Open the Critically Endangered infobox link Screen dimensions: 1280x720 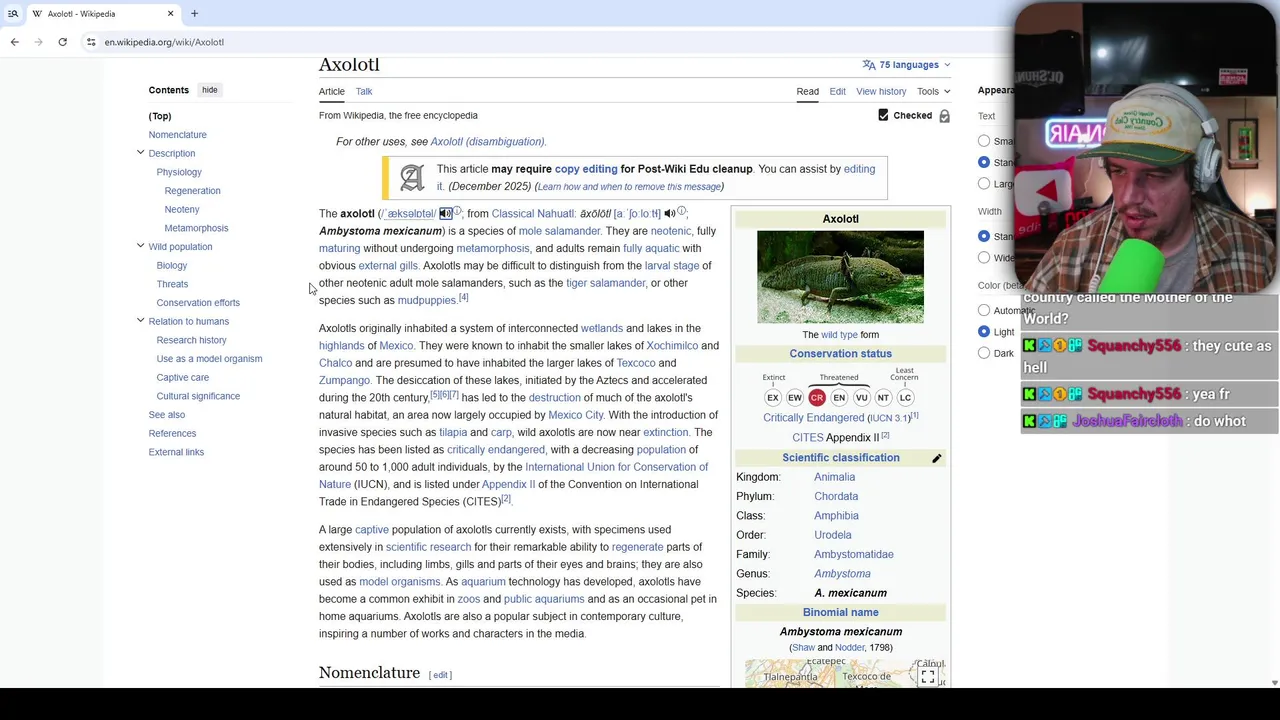click(813, 418)
